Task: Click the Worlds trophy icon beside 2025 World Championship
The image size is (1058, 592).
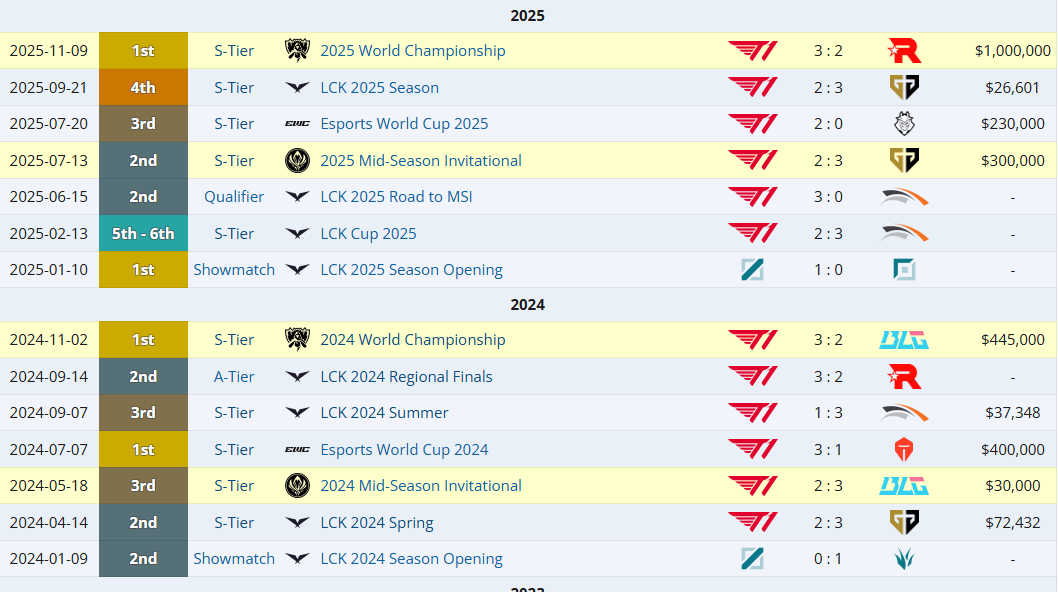Action: tap(297, 51)
